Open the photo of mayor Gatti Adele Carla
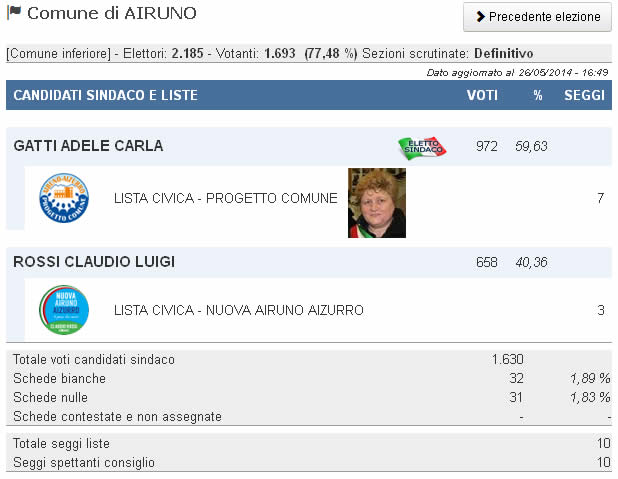This screenshot has width=618, height=479. 377,203
